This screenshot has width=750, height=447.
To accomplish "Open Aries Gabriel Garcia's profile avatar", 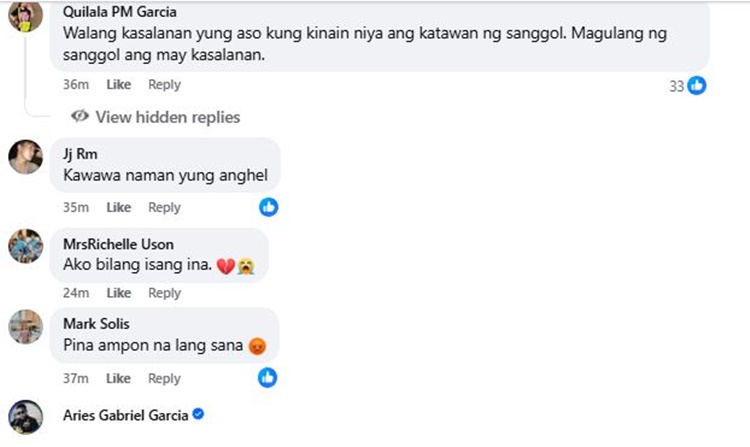I will 26,416.
